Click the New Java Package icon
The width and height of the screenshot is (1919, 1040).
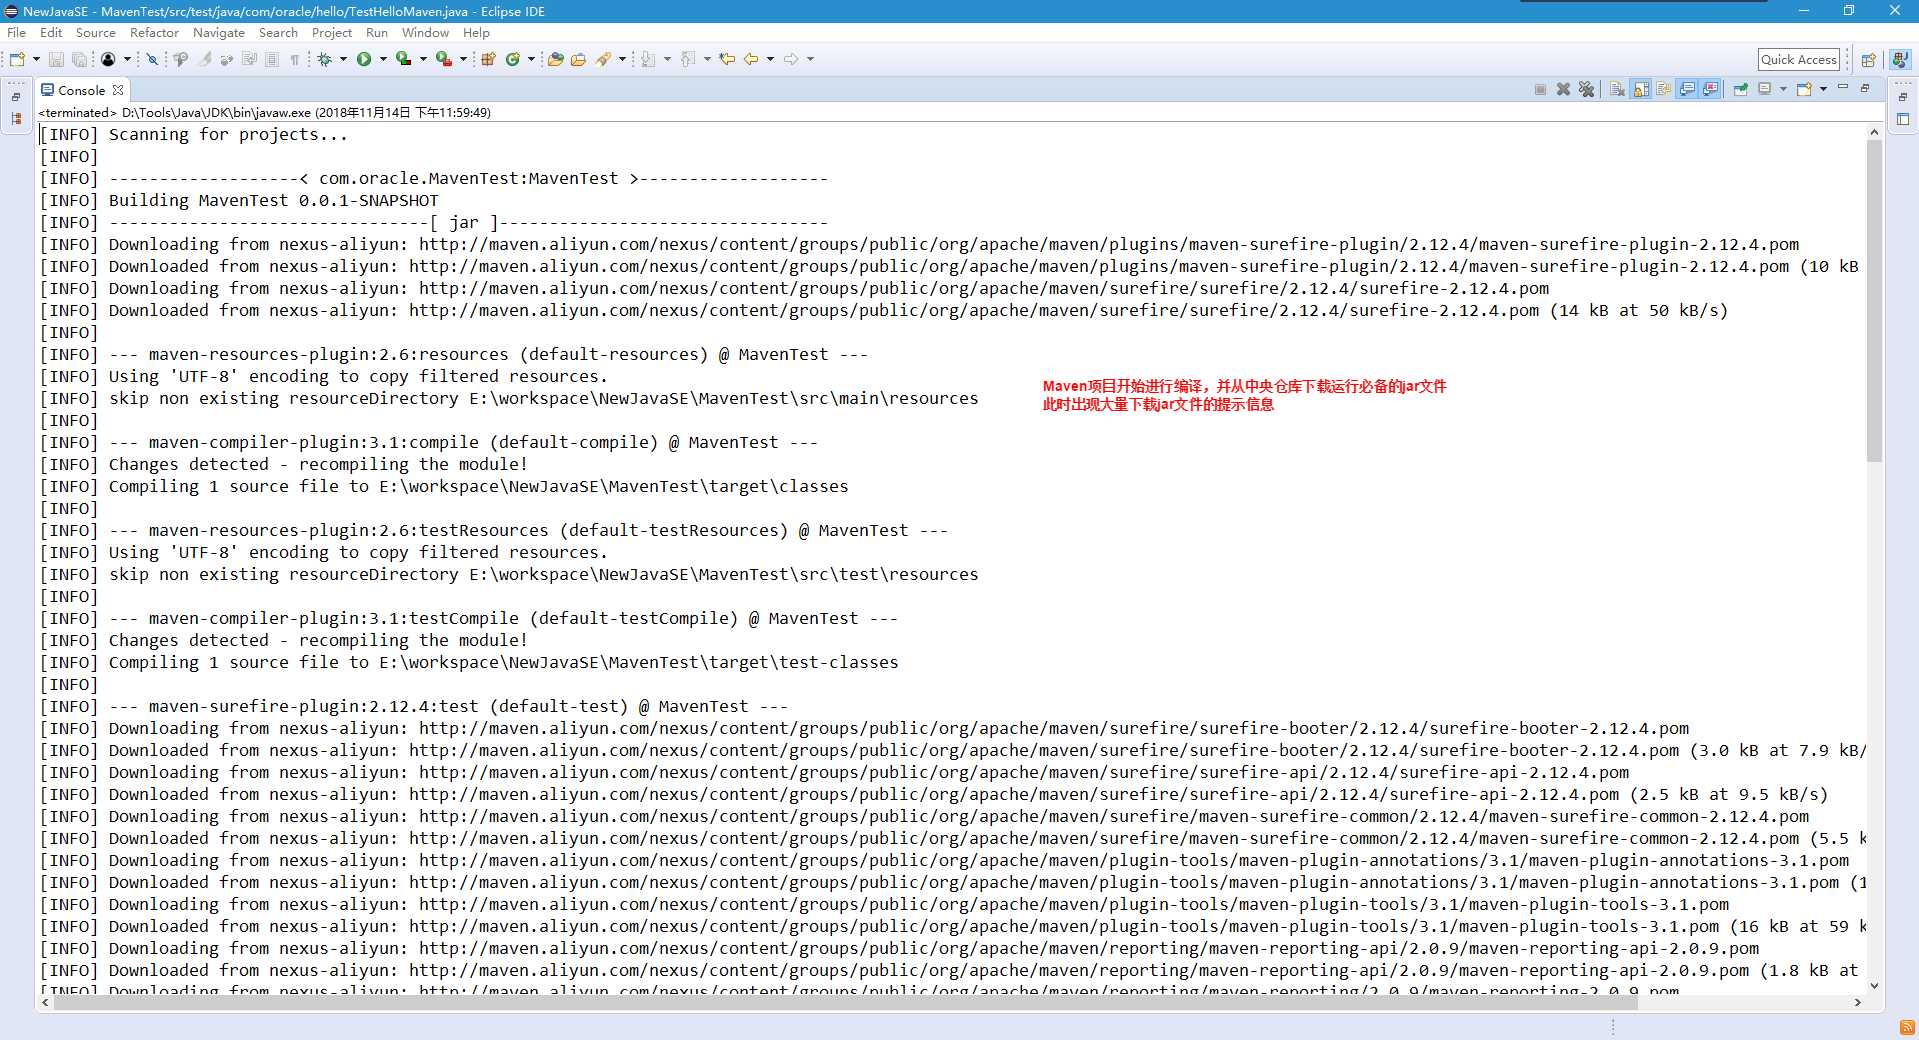click(x=488, y=59)
